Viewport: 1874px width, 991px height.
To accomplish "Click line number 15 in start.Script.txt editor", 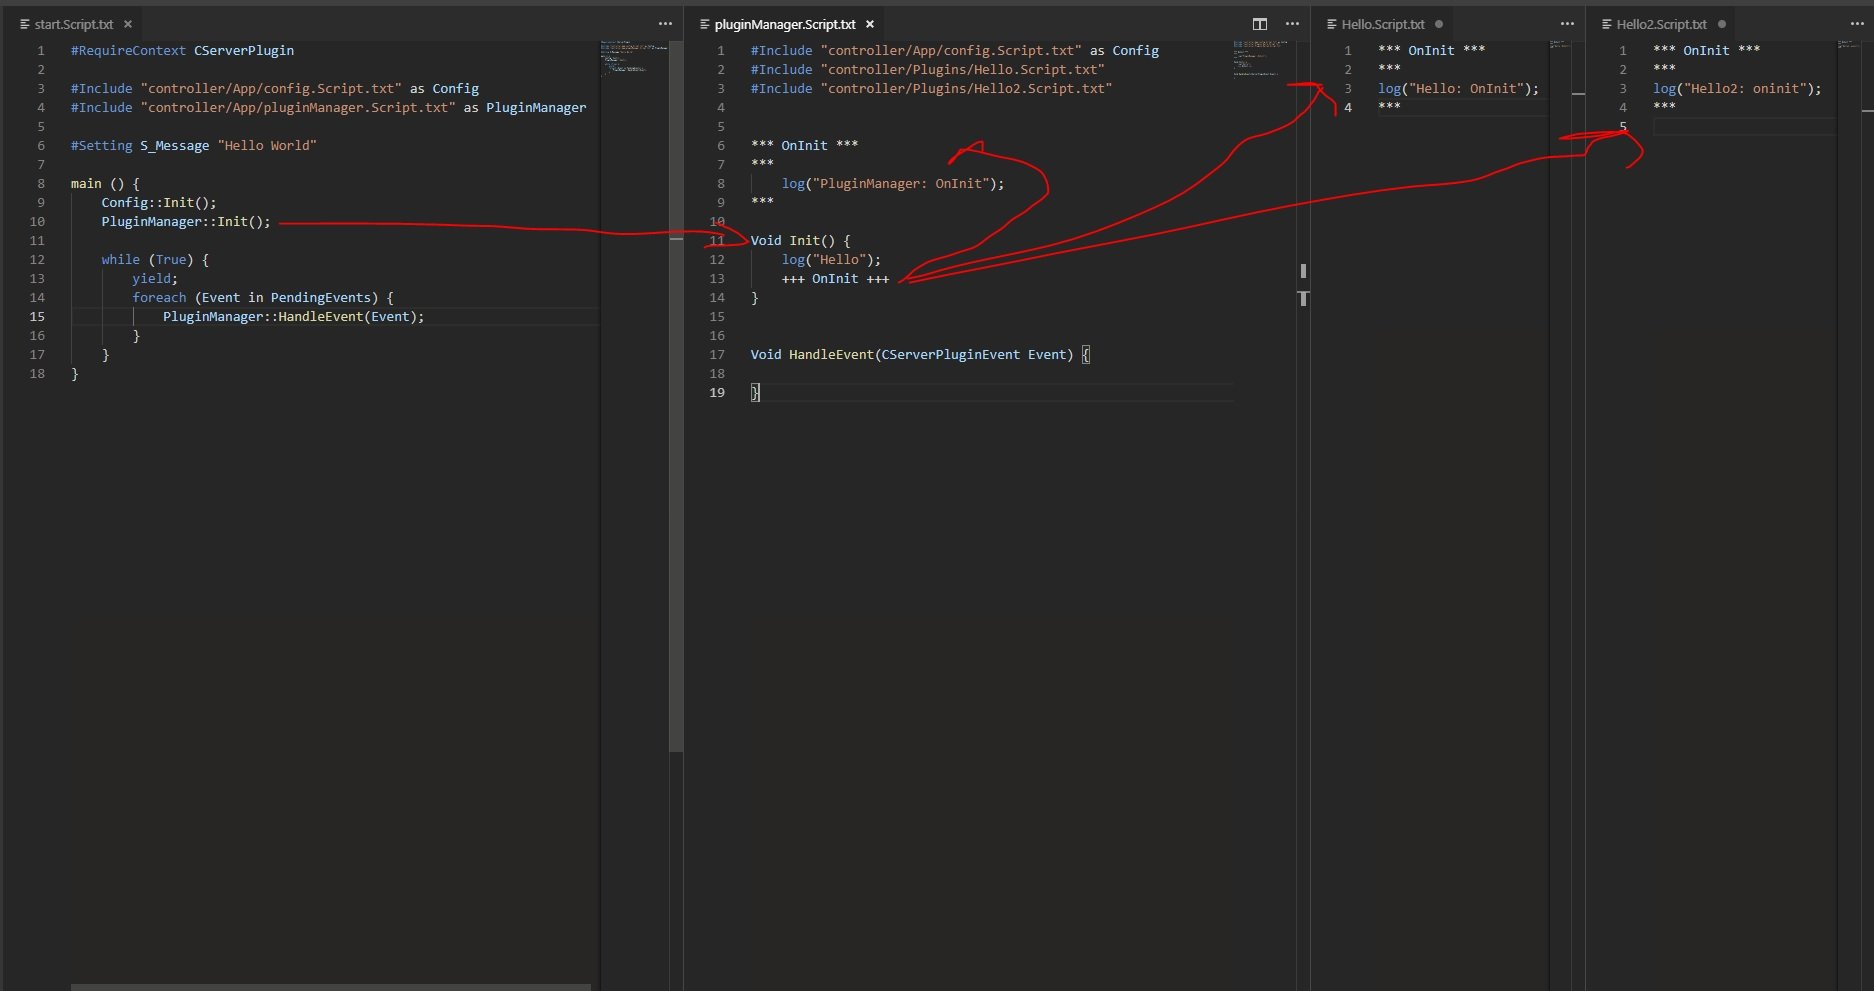I will pos(37,316).
